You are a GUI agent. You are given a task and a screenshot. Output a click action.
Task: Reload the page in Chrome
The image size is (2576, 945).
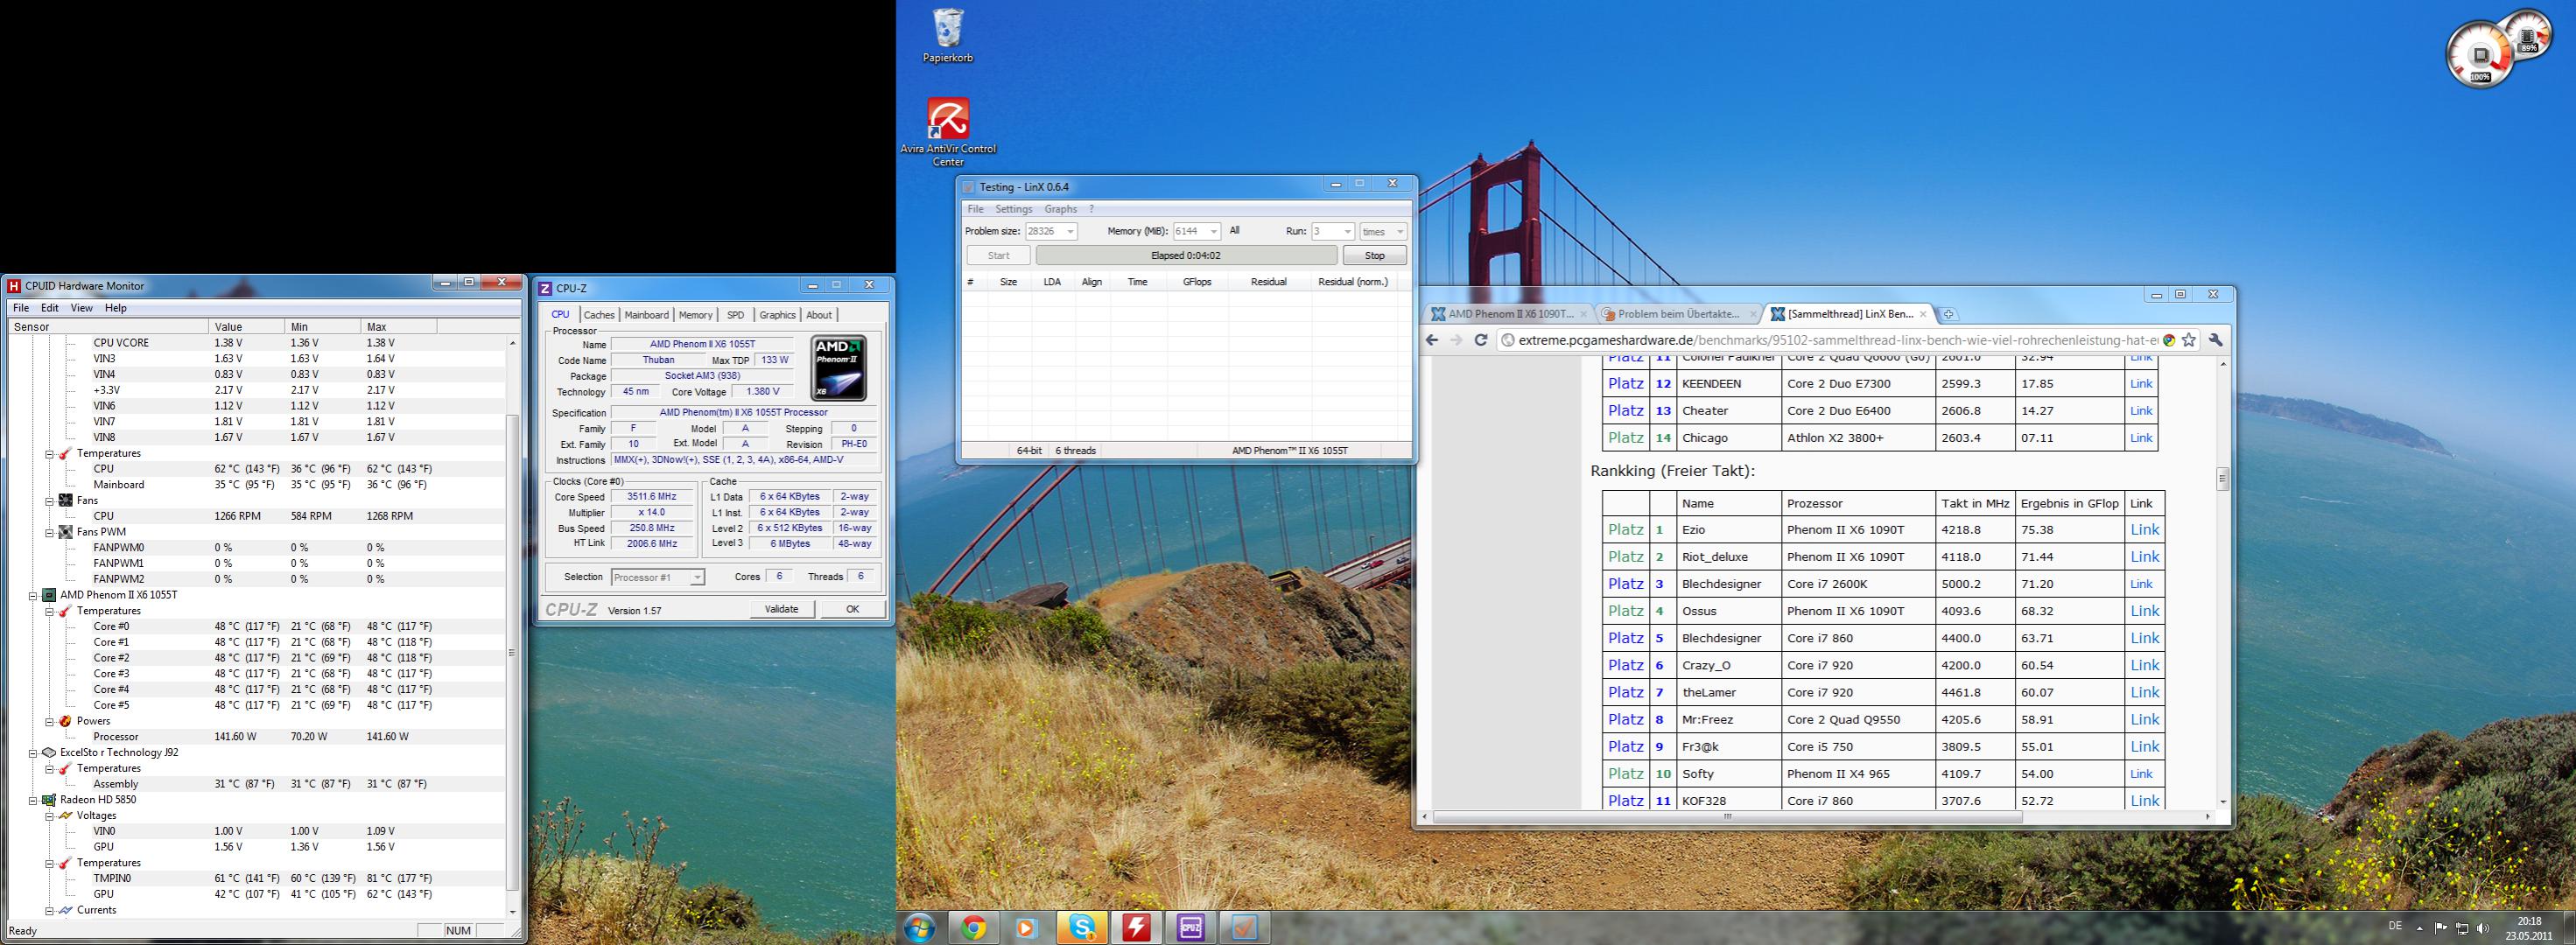pos(1481,340)
